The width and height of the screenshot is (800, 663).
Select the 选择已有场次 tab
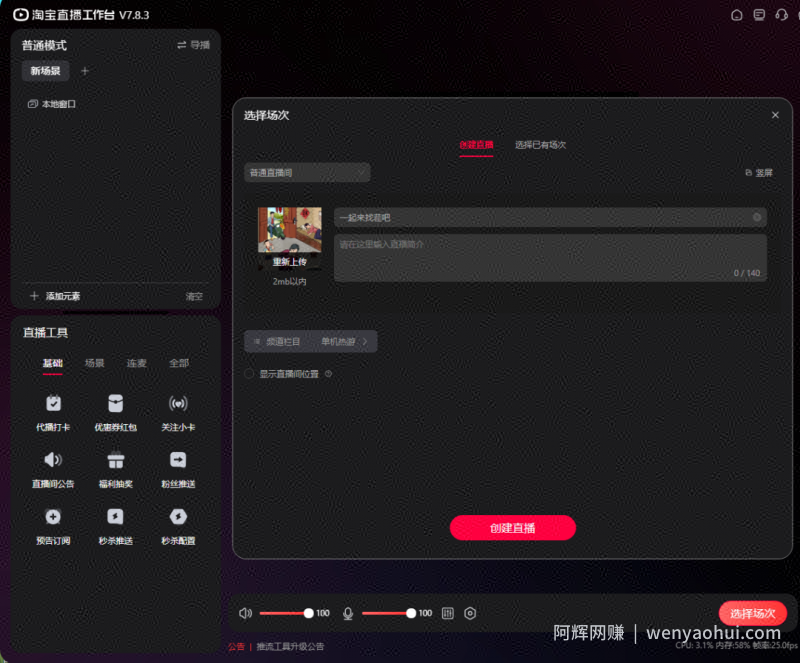pyautogui.click(x=540, y=145)
